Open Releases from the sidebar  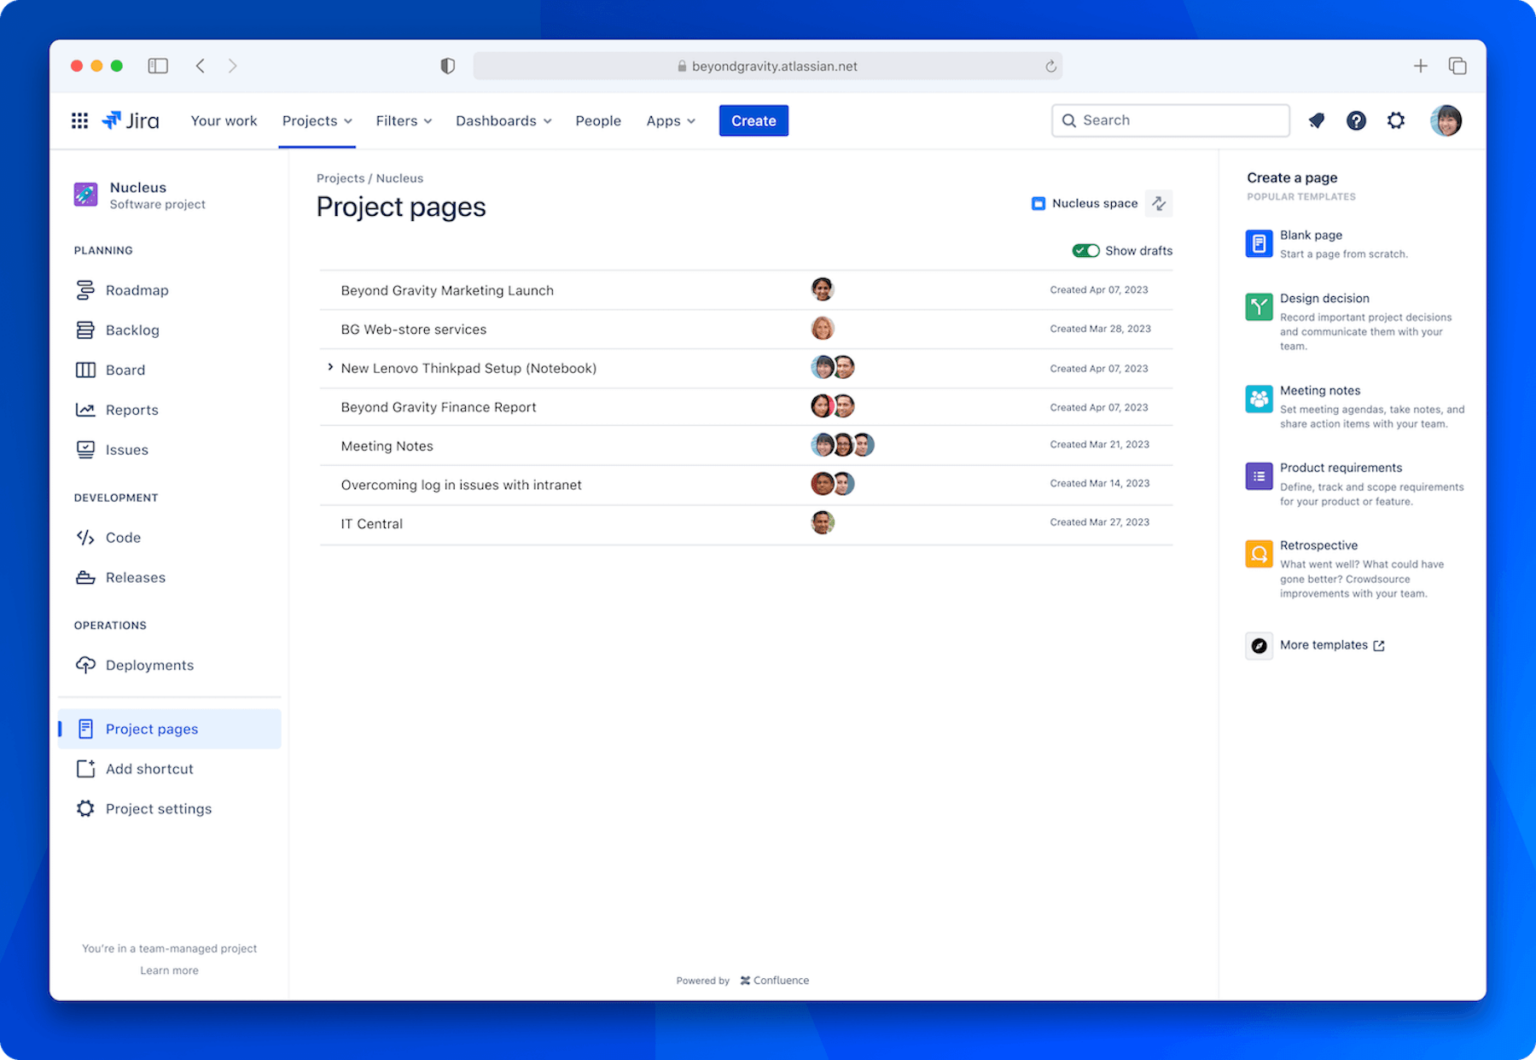coord(135,577)
